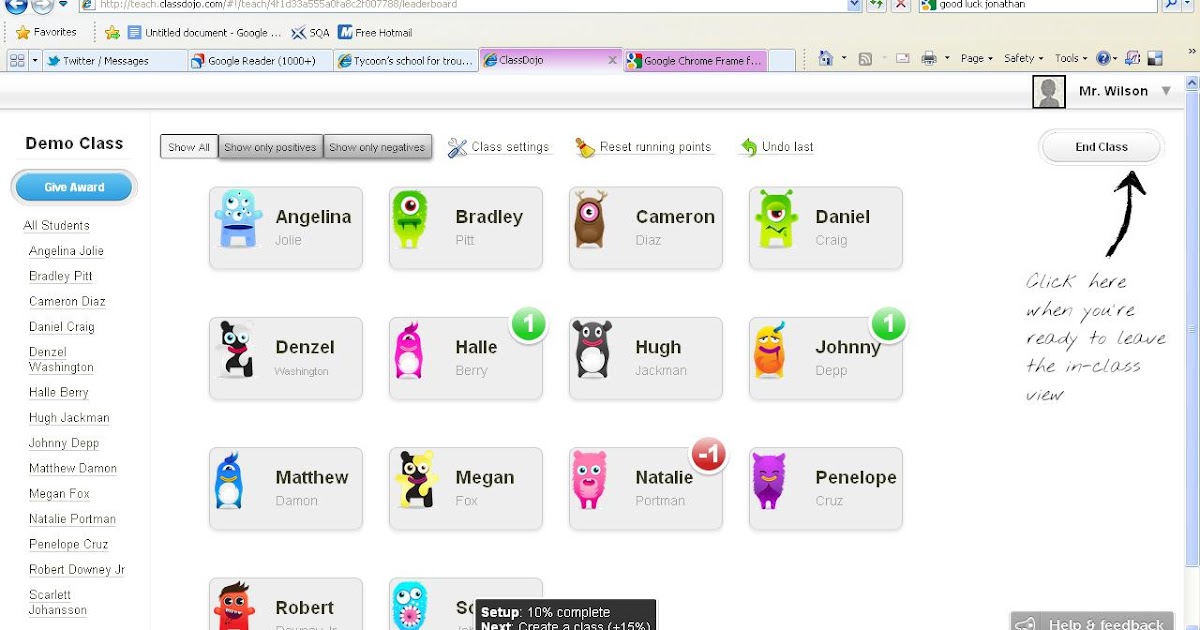Open the Page menu dropdown
This screenshot has height=630, width=1200.
tap(977, 59)
